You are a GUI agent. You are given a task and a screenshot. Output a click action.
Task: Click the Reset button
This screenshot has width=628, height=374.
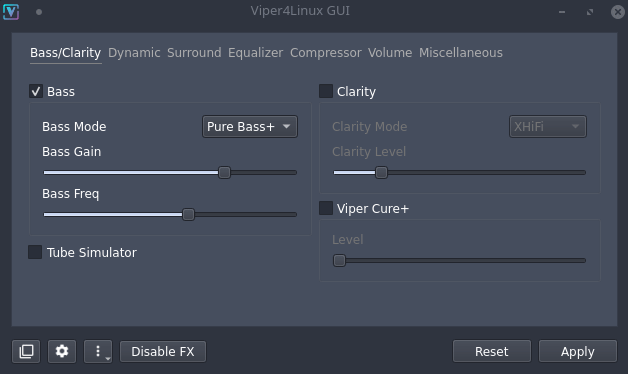[492, 352]
